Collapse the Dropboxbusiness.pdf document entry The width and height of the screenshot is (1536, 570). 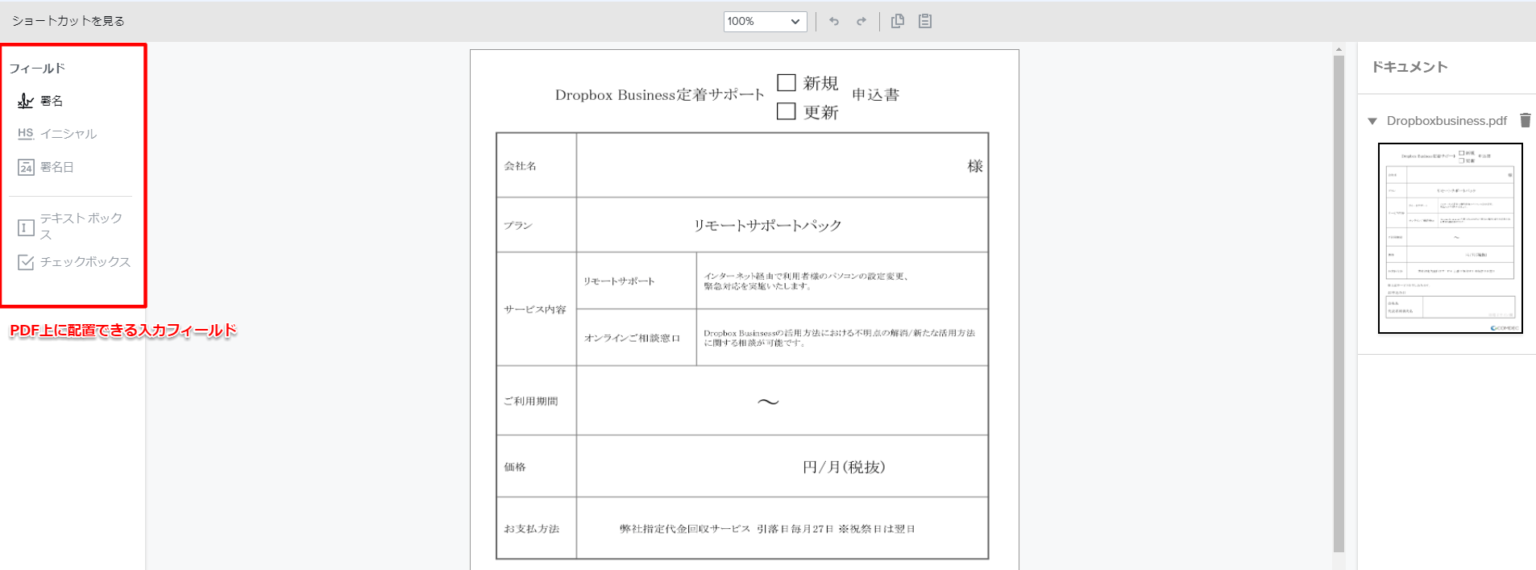pos(1373,121)
